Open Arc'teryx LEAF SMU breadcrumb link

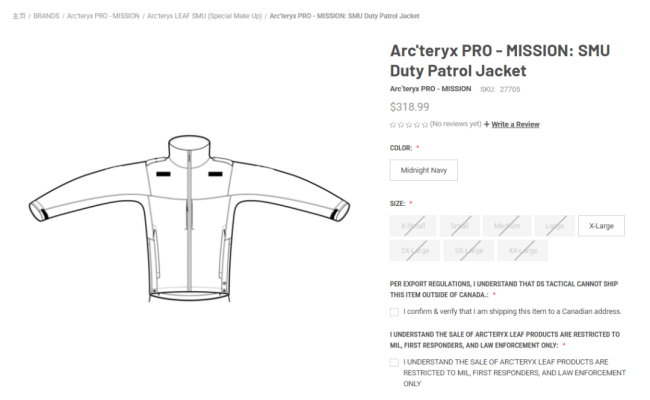(204, 16)
